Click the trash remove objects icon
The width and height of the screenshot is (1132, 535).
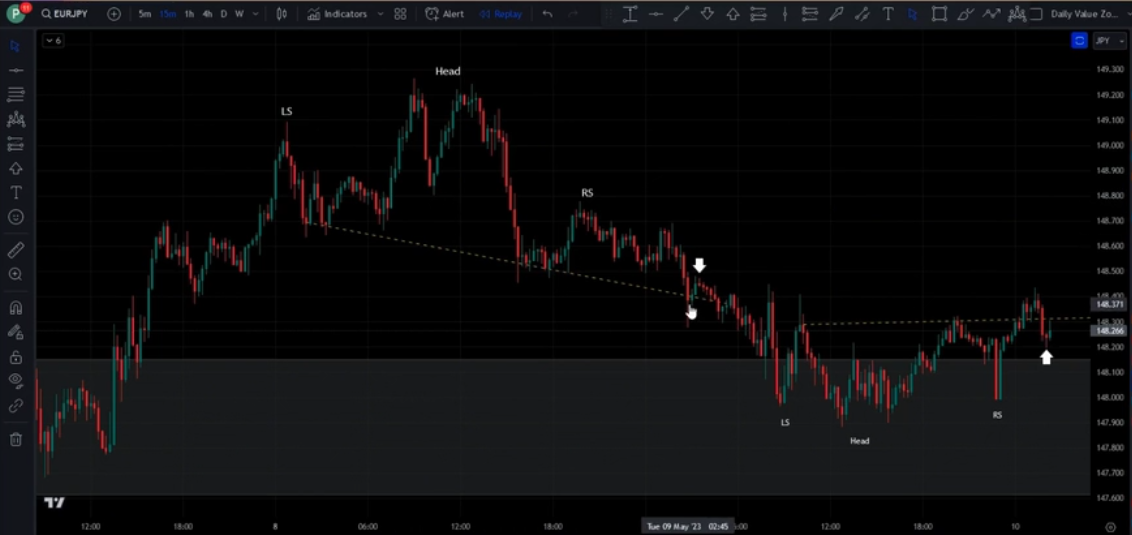tap(16, 439)
